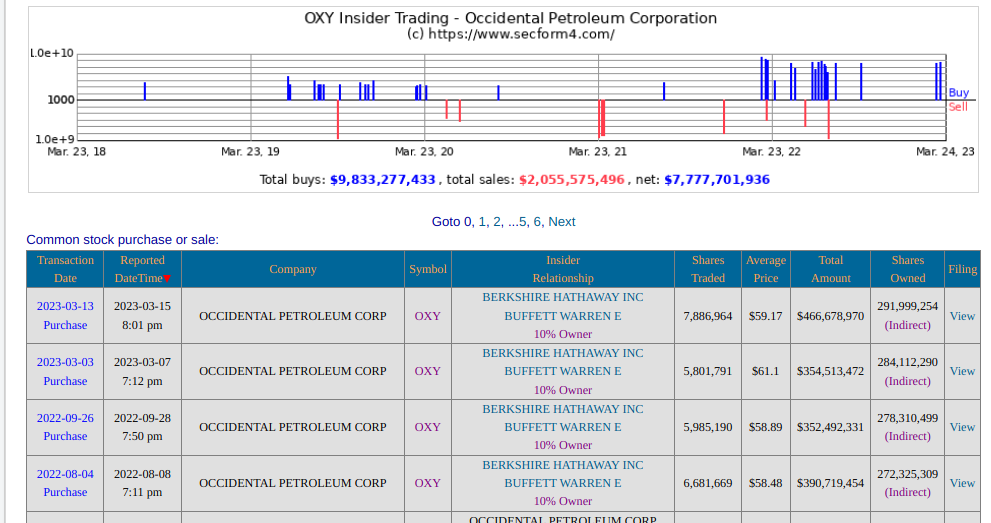Click the Sell legend label on chart
The image size is (991, 523).
click(958, 107)
